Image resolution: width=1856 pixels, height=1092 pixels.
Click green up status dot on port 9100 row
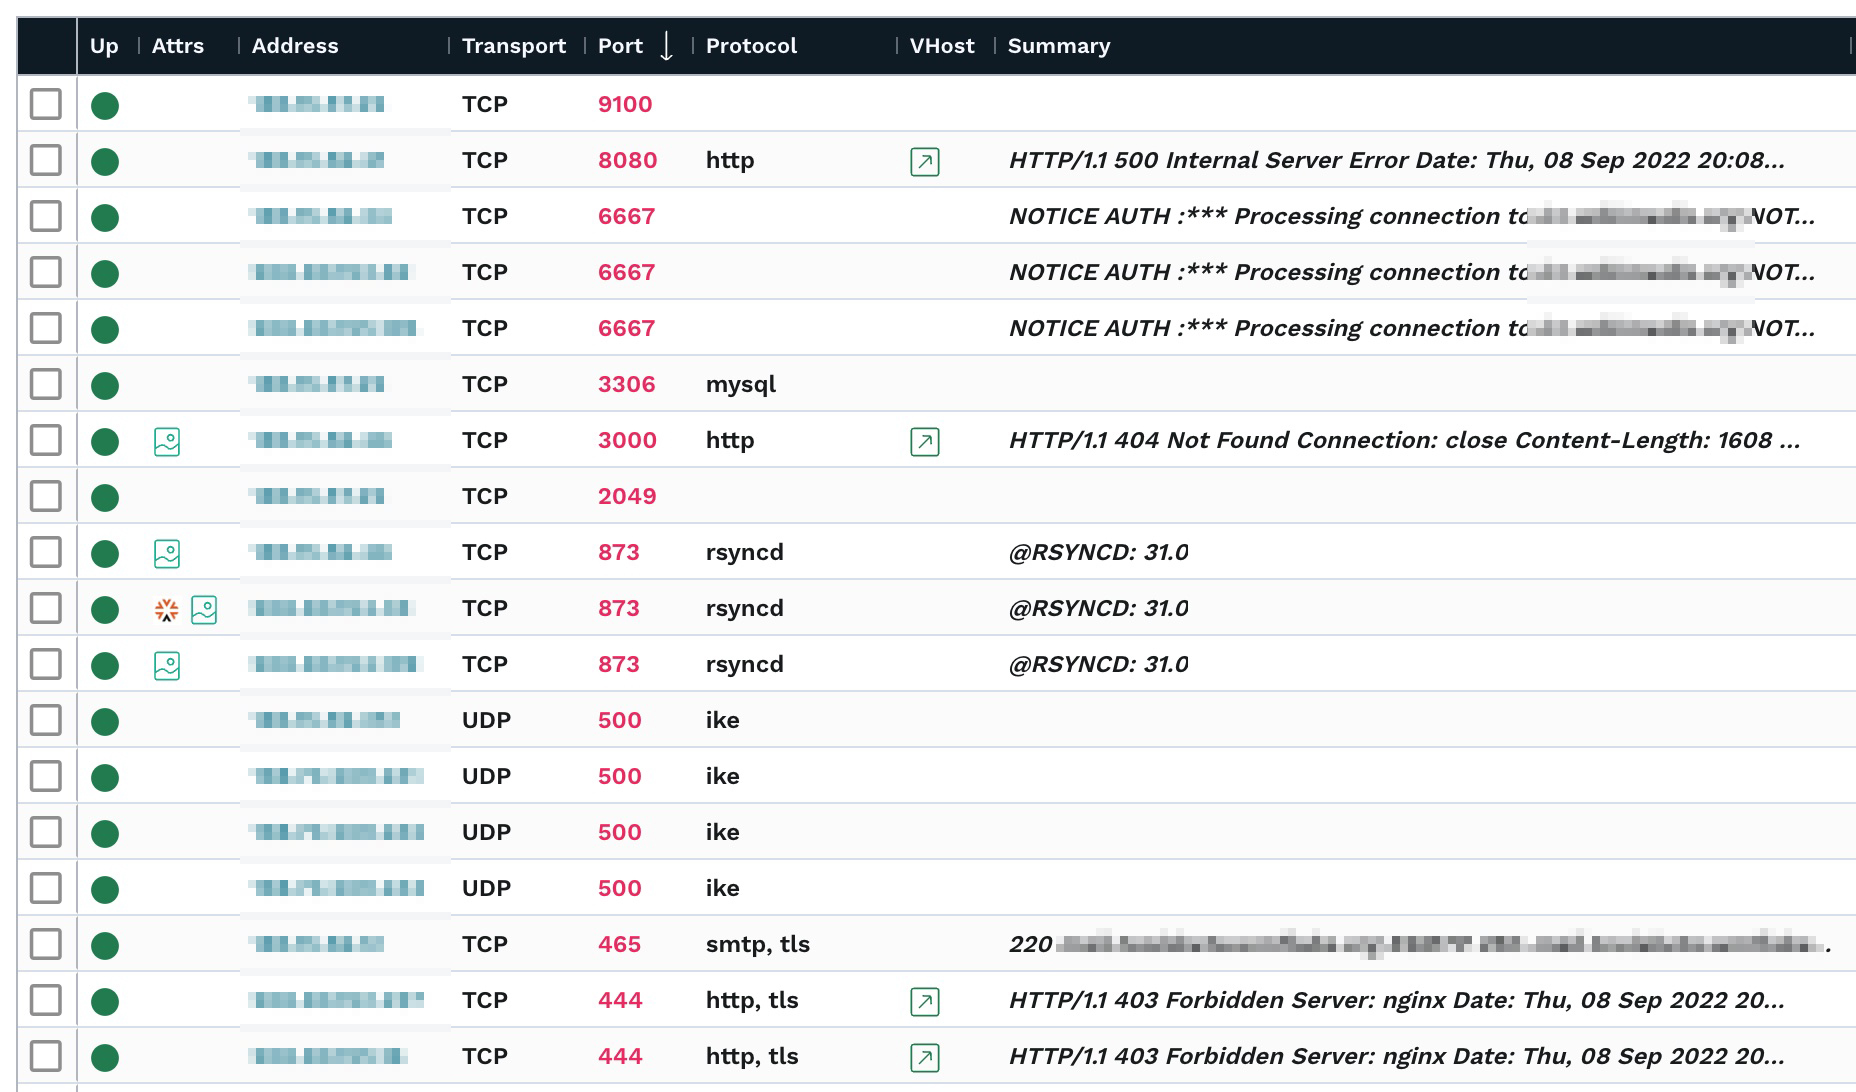105,105
